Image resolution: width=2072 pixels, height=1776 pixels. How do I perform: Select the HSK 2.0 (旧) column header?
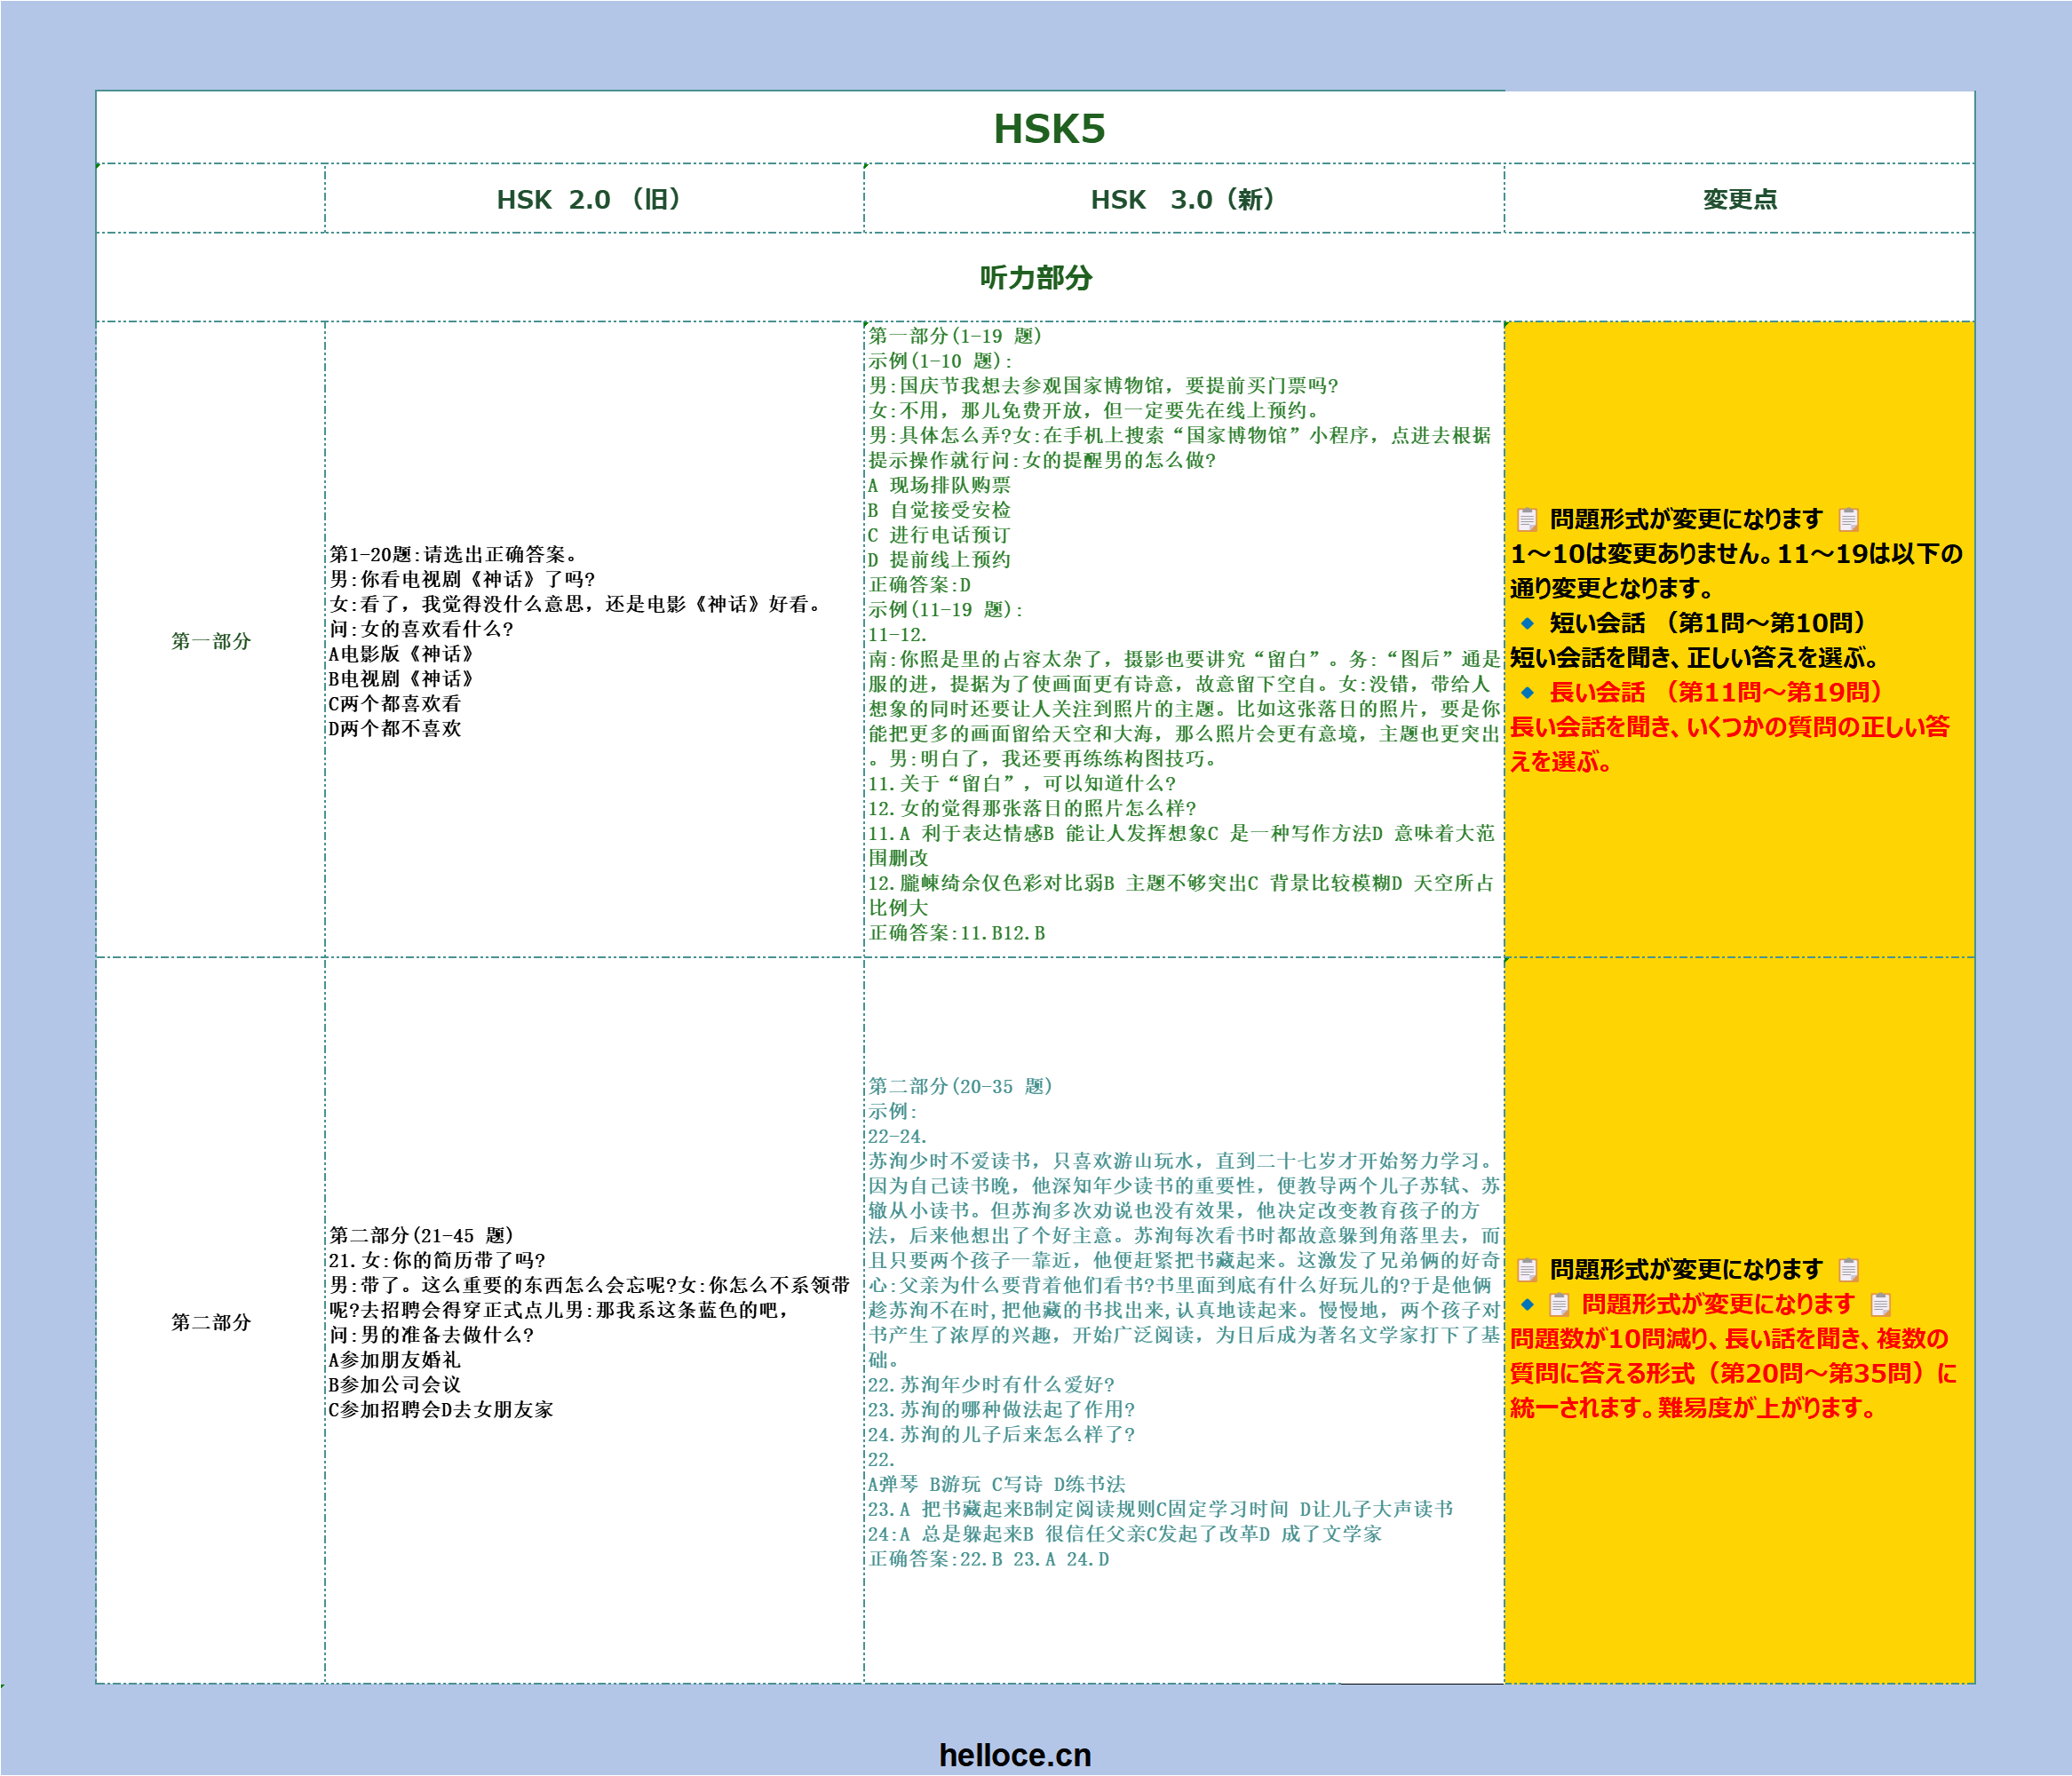click(590, 199)
